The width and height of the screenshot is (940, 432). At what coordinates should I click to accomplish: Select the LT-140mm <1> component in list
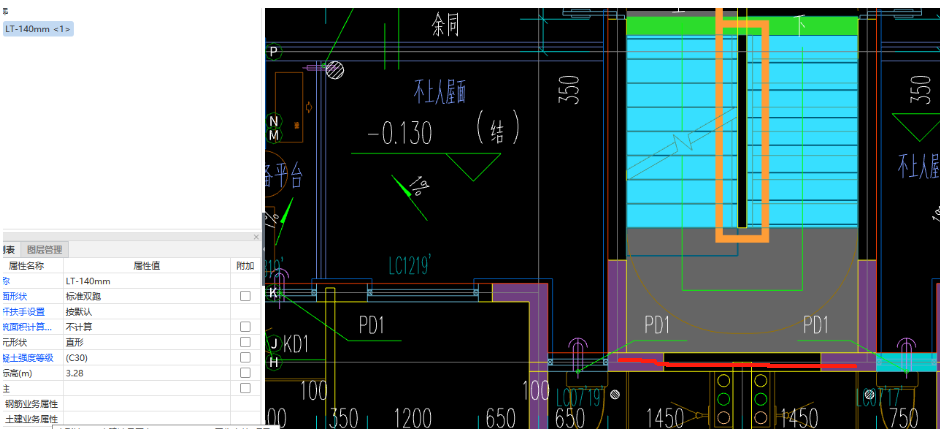(x=38, y=29)
